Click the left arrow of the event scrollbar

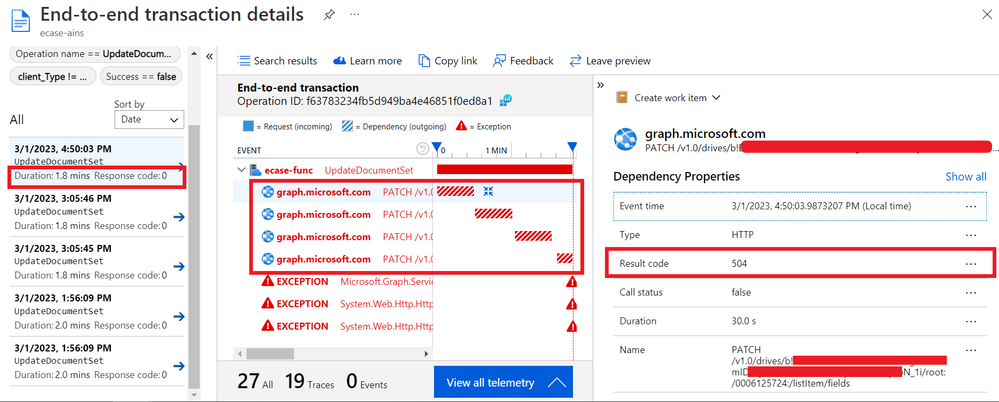coord(240,353)
